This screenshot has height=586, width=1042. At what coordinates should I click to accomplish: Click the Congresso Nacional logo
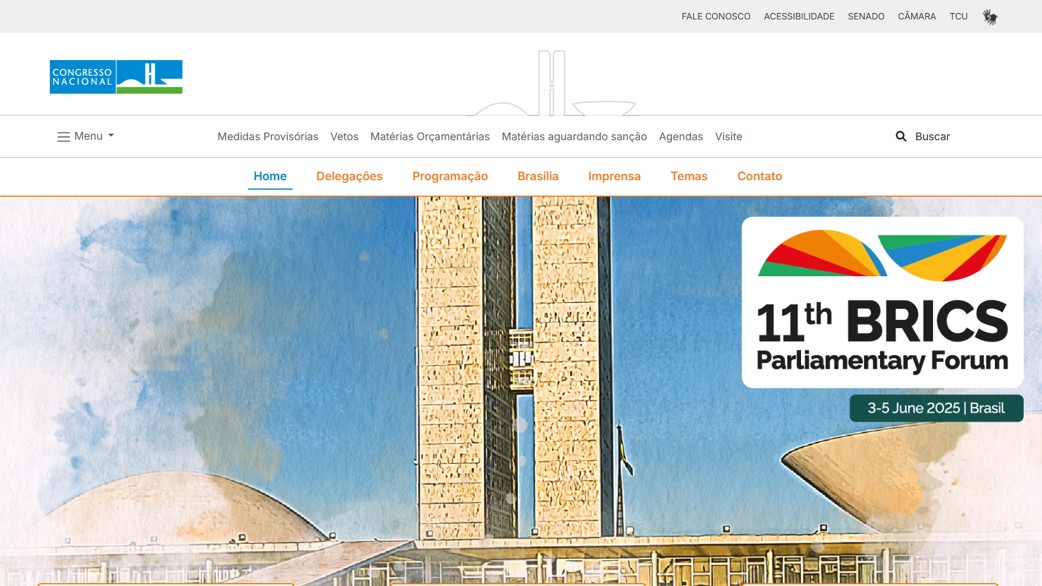tap(116, 77)
